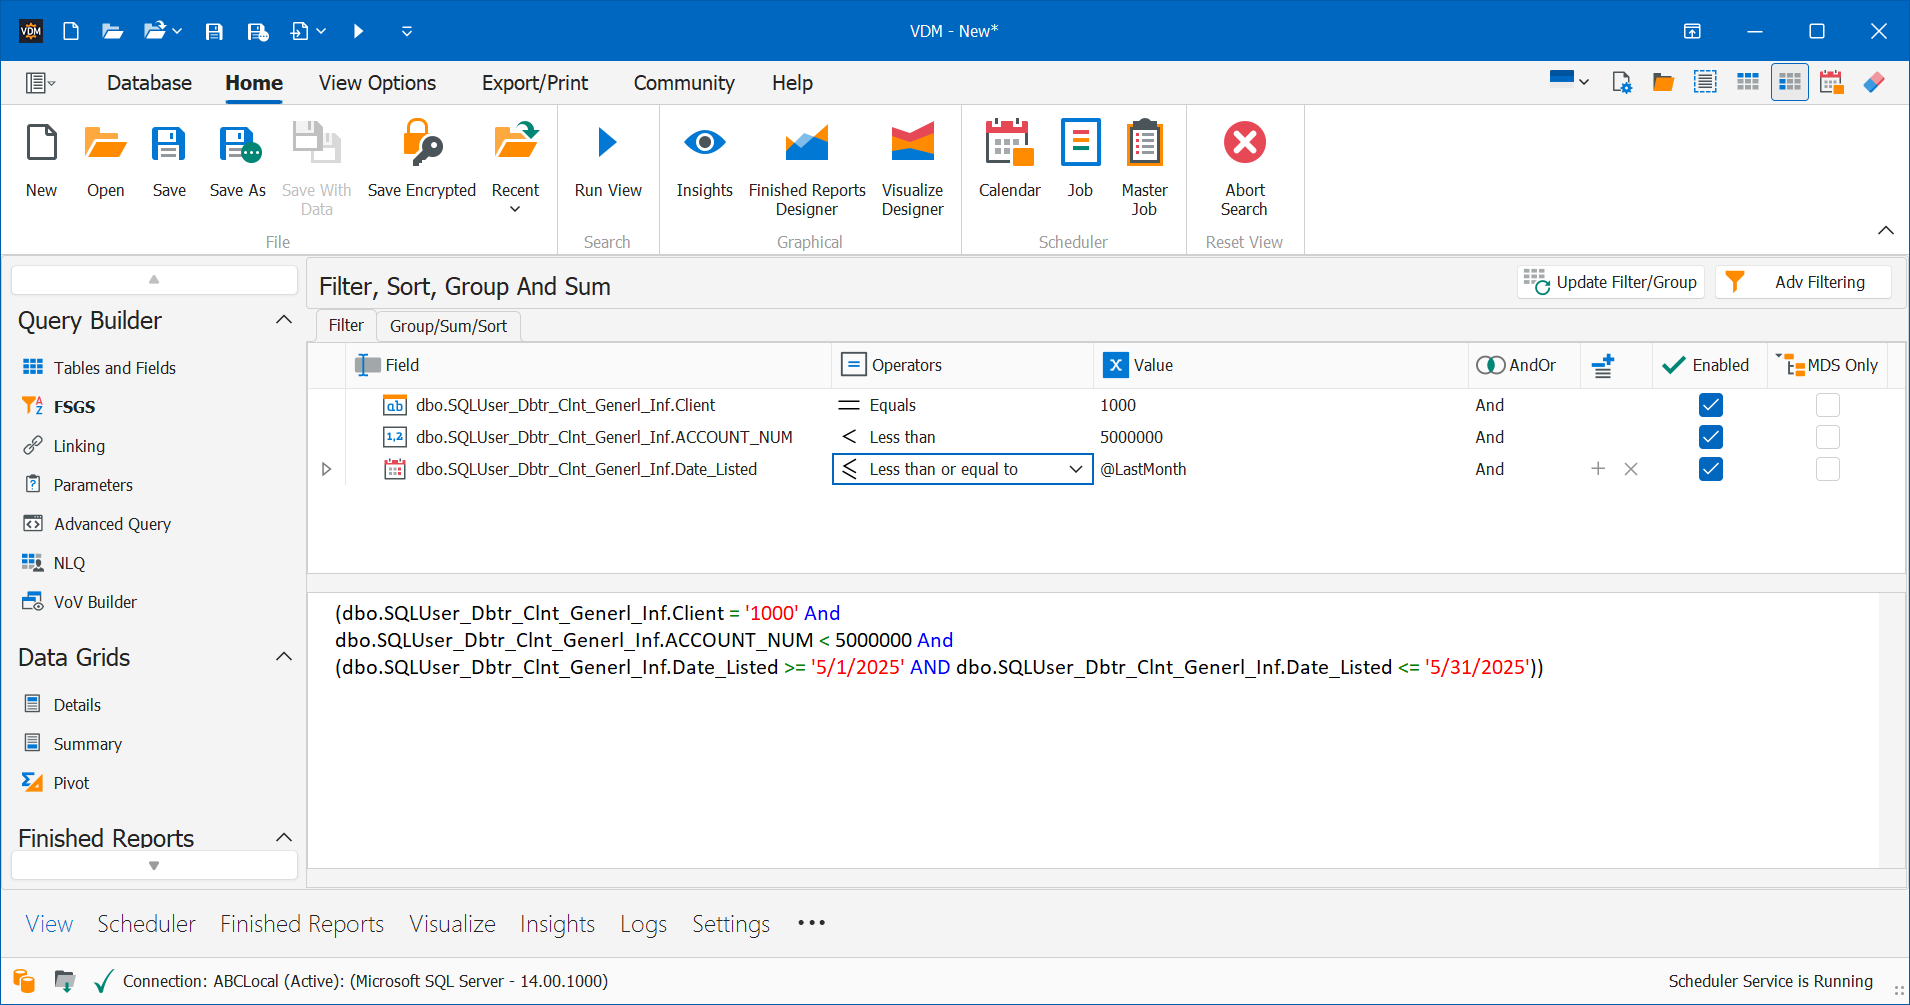Switch to the Database ribbon tab
Viewport: 1910px width, 1005px height.
click(149, 83)
